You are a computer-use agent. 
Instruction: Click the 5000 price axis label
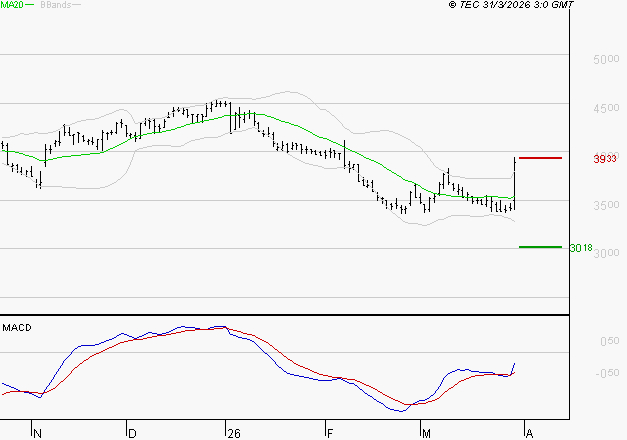pyautogui.click(x=606, y=60)
